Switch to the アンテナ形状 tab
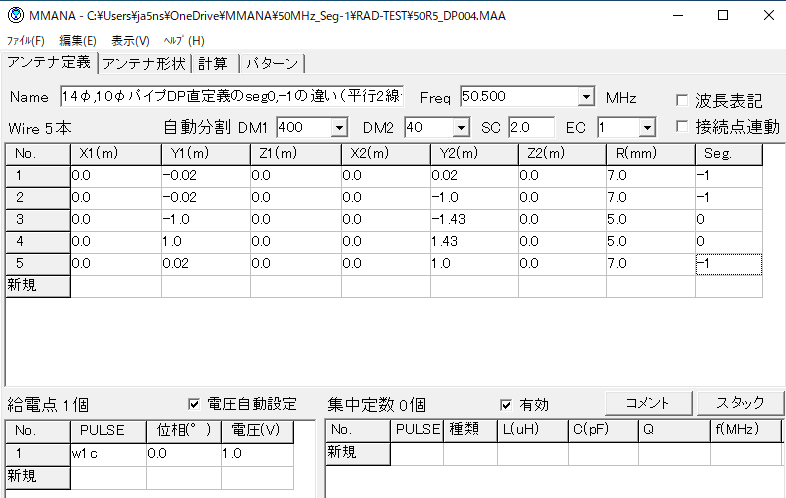 pos(144,64)
